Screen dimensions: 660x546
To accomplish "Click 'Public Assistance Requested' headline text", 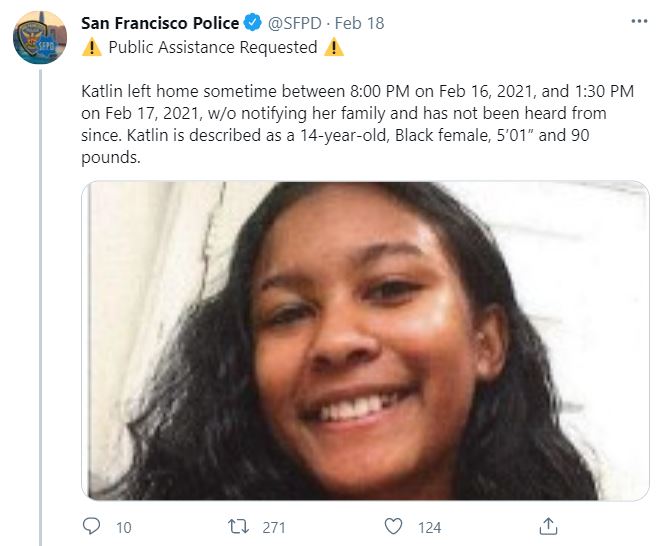I will [x=212, y=47].
